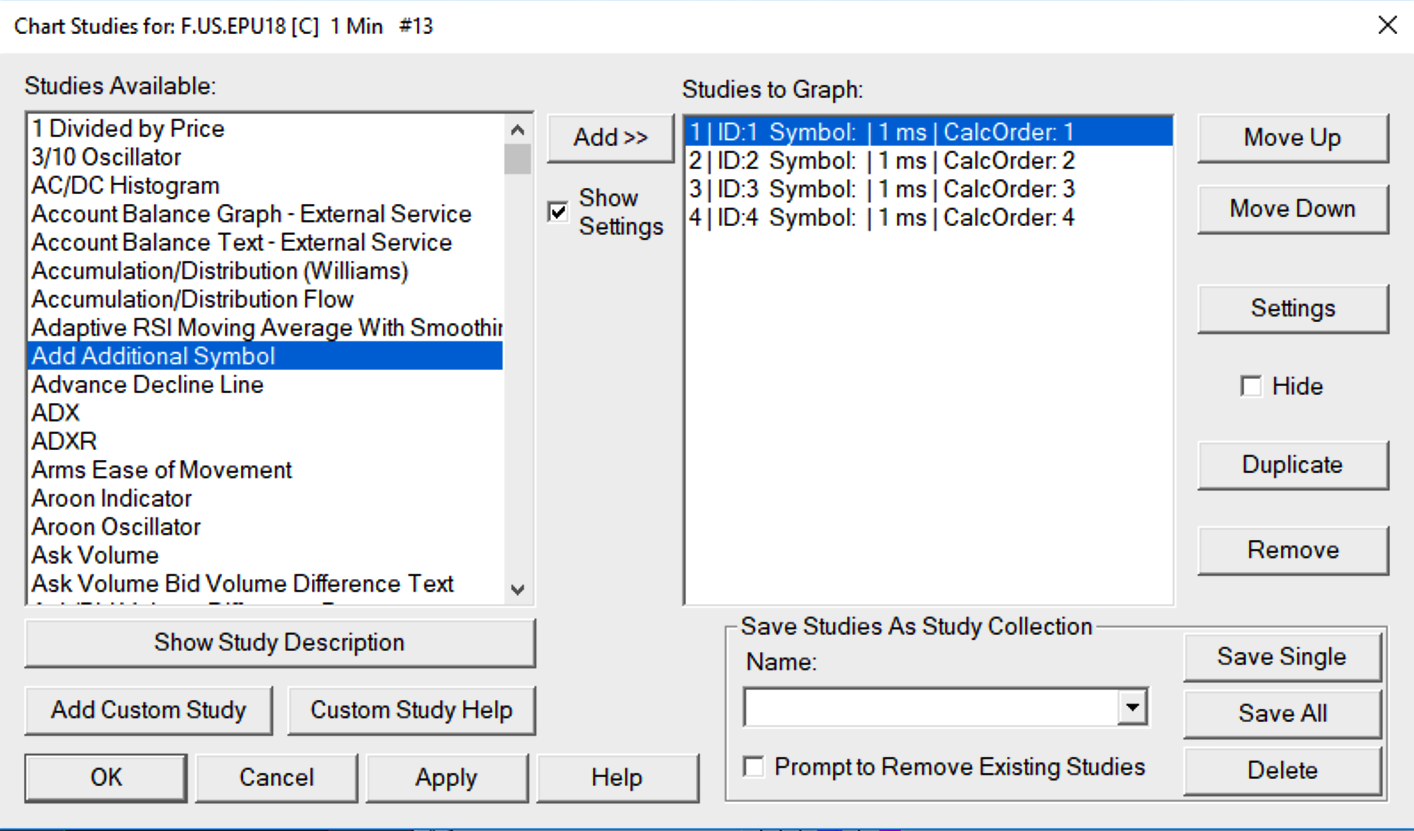Select Aroon Oscillator

click(265, 527)
